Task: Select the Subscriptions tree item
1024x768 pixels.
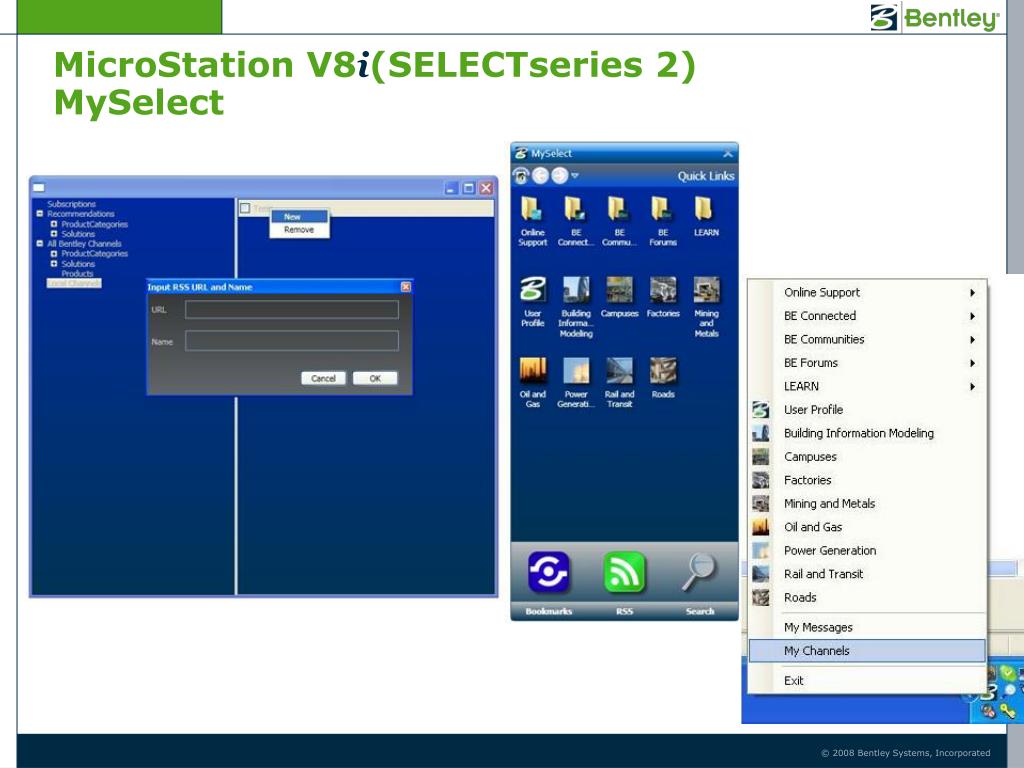Action: (71, 204)
